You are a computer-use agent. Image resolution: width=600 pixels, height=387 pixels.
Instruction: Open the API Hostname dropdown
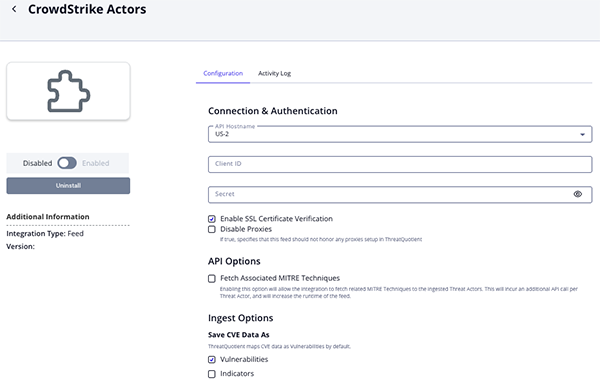pos(400,134)
